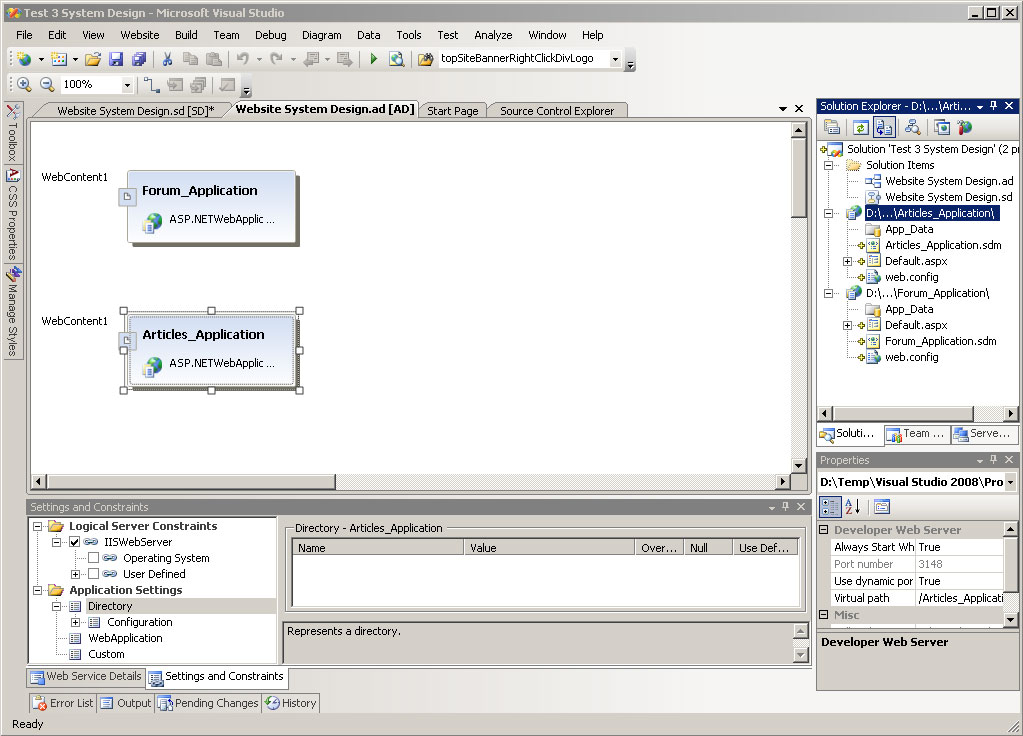Screen dimensions: 1023x736
Task: Start debugging with green play icon
Action: pos(374,59)
